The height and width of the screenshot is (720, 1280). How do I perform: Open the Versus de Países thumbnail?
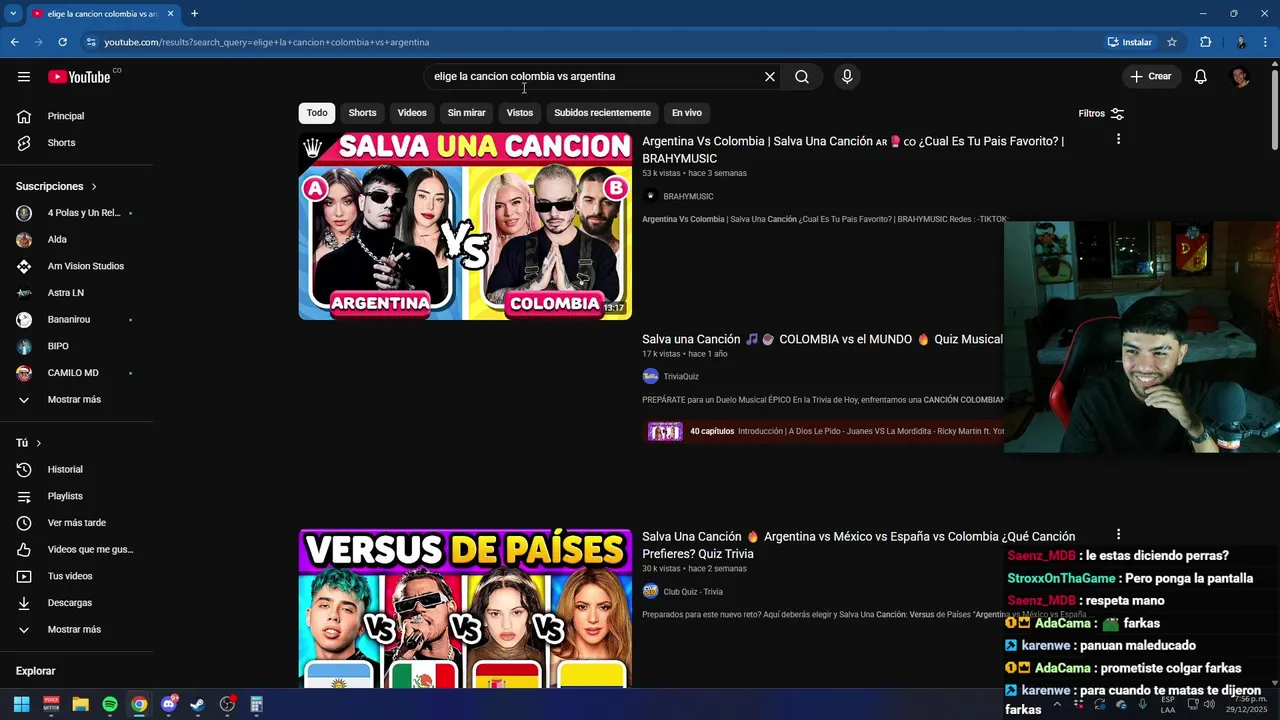tap(465, 608)
